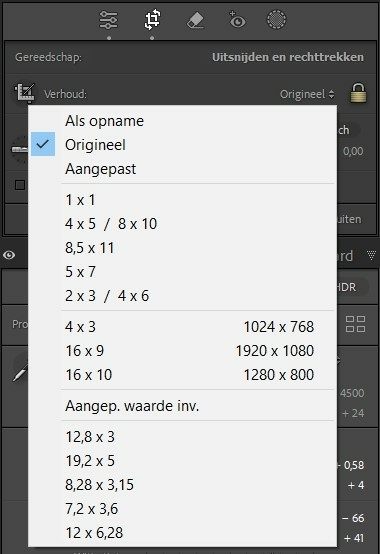The image size is (380, 554).
Task: Collapse the panel with the triangle arrow
Action: (x=371, y=255)
